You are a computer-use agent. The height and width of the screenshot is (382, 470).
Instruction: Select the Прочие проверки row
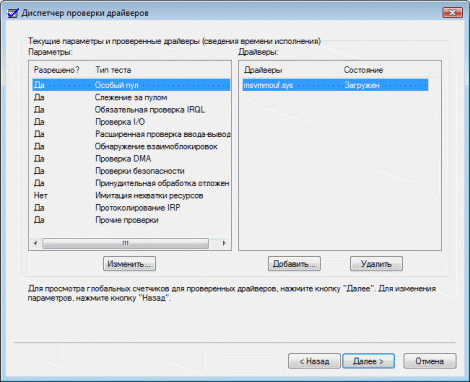click(131, 220)
